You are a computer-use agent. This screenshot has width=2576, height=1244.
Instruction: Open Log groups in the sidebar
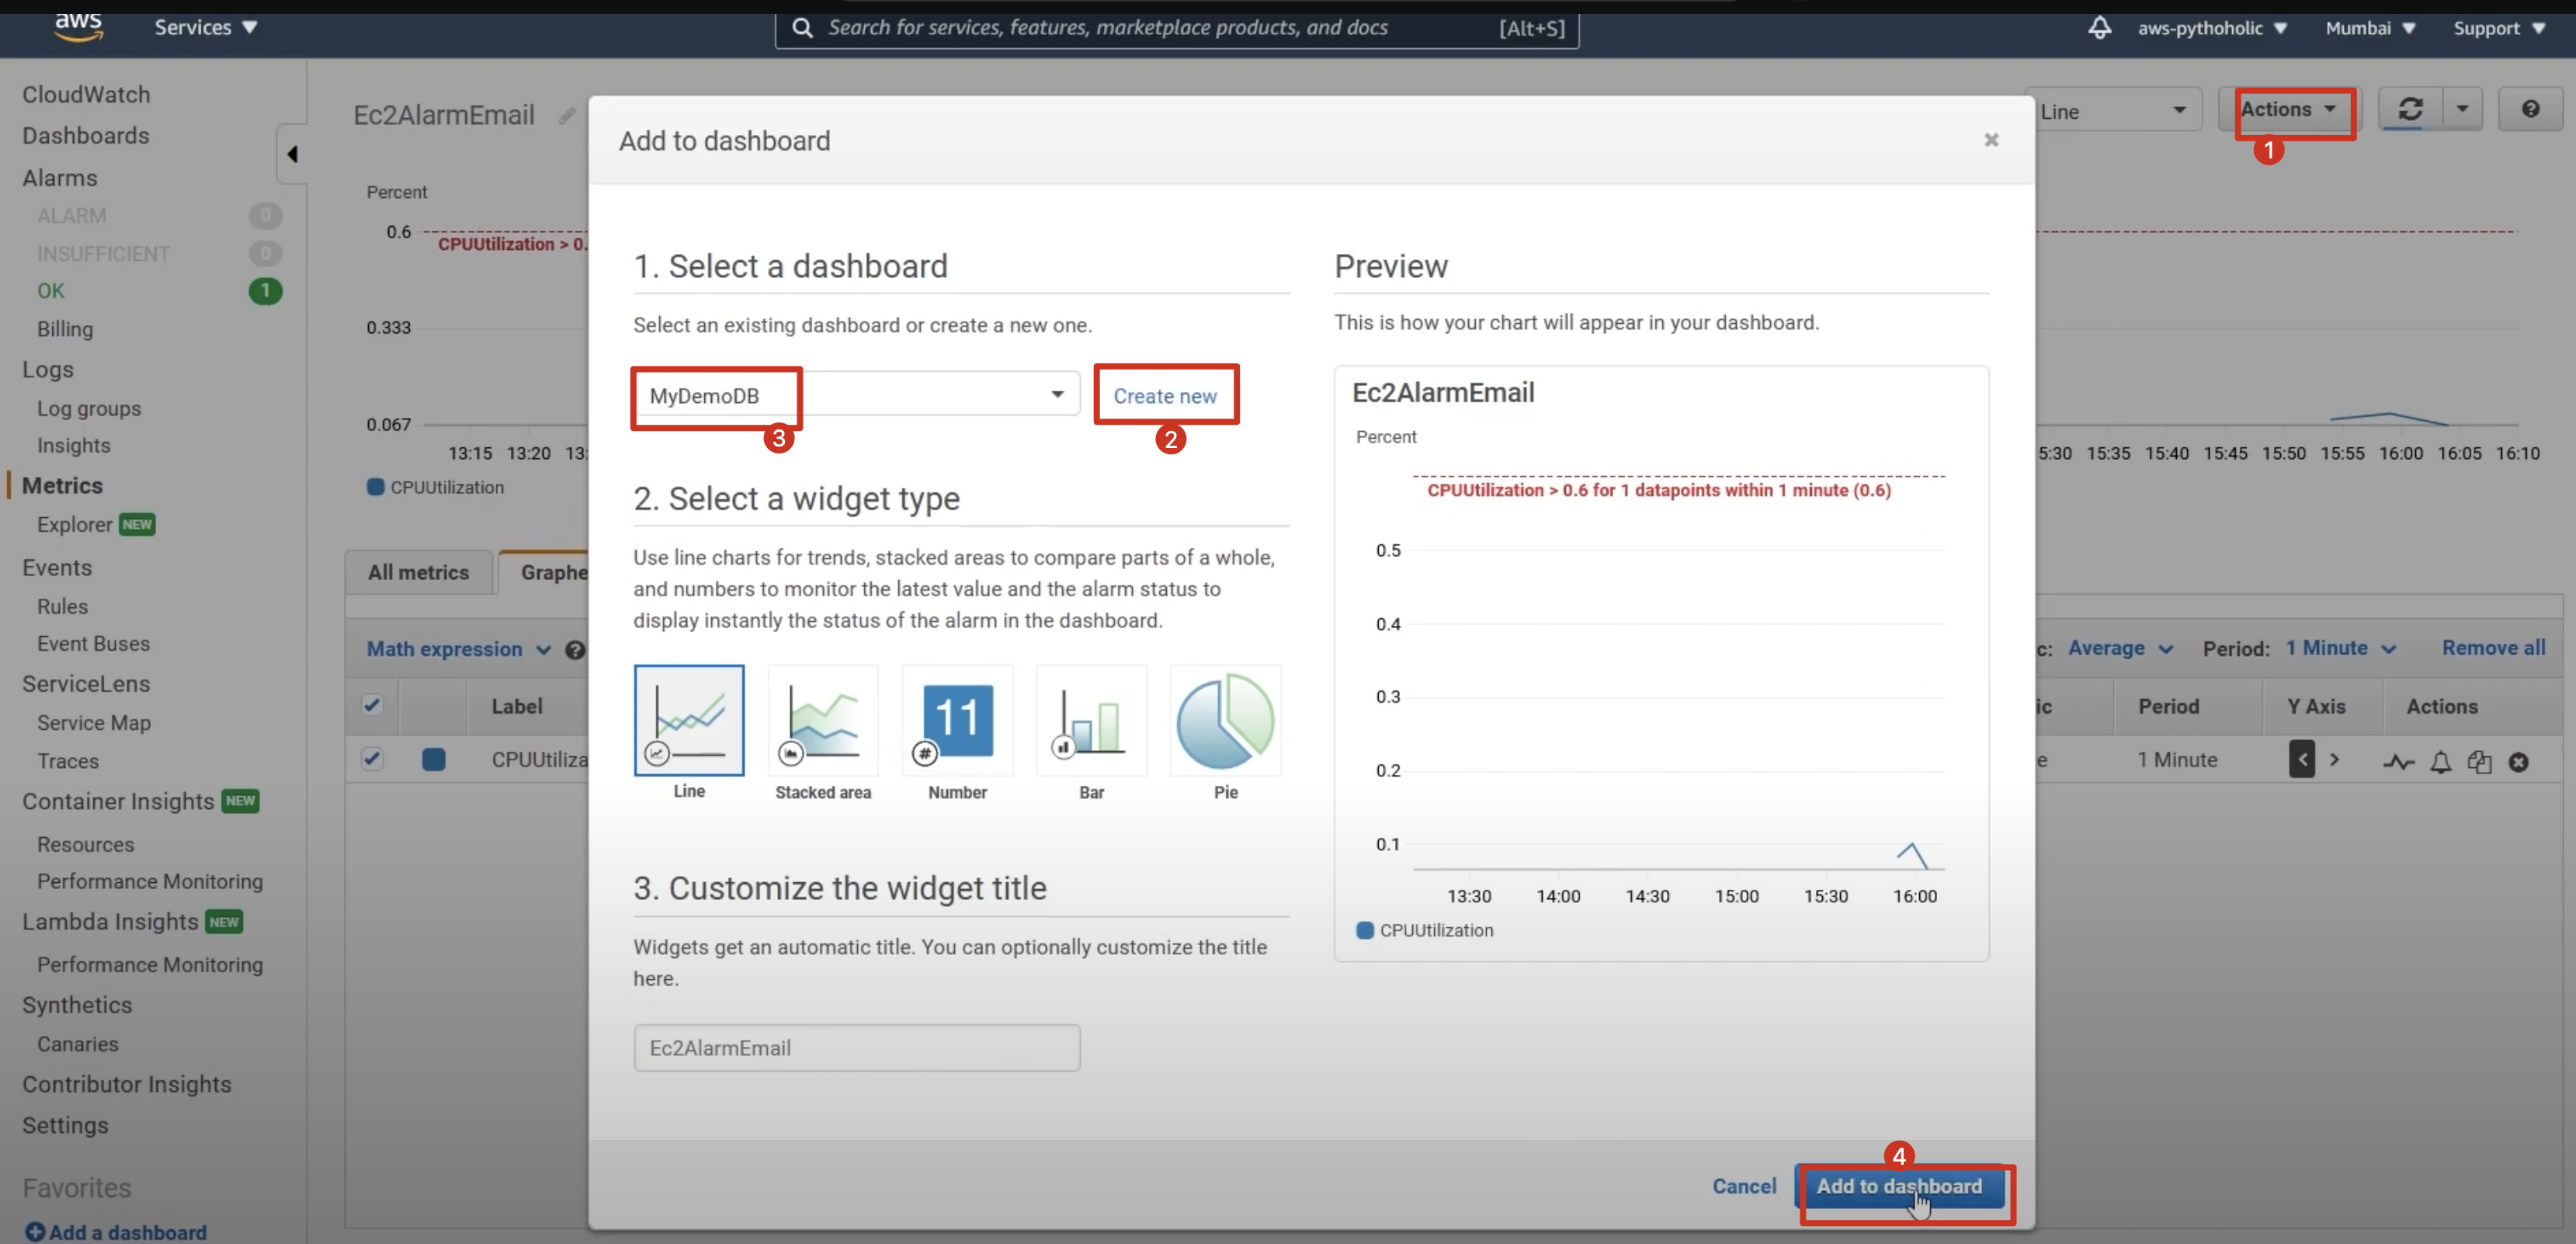pos(89,408)
